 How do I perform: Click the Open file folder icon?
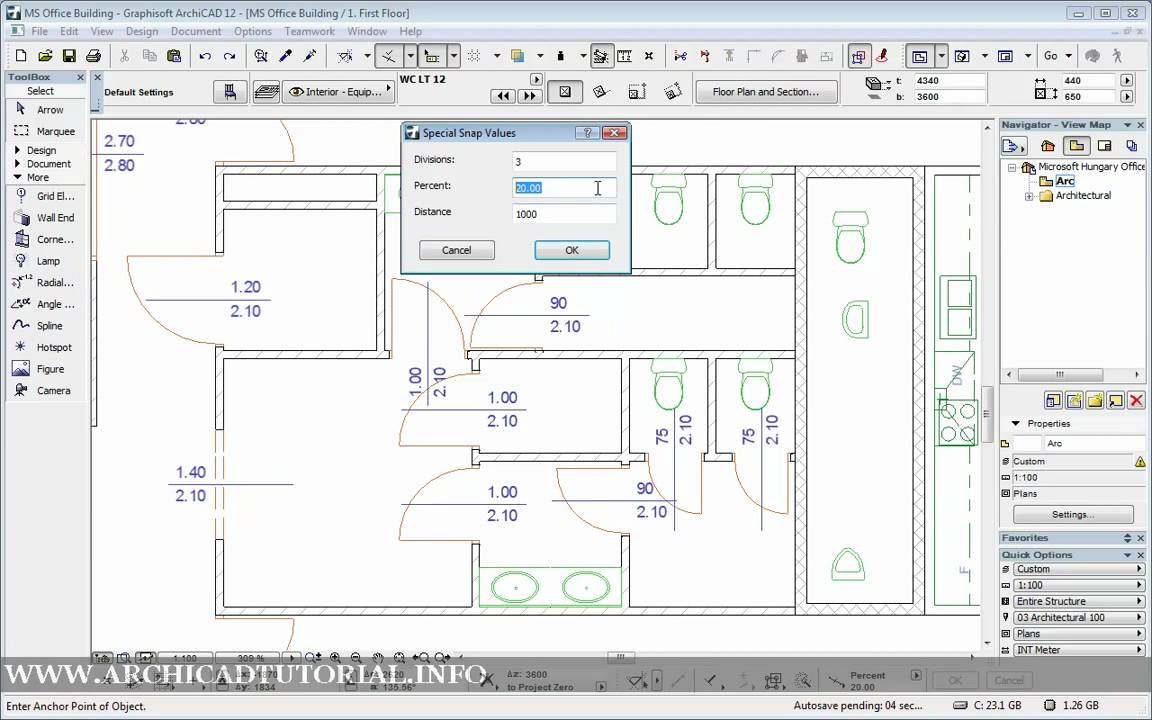[45, 56]
